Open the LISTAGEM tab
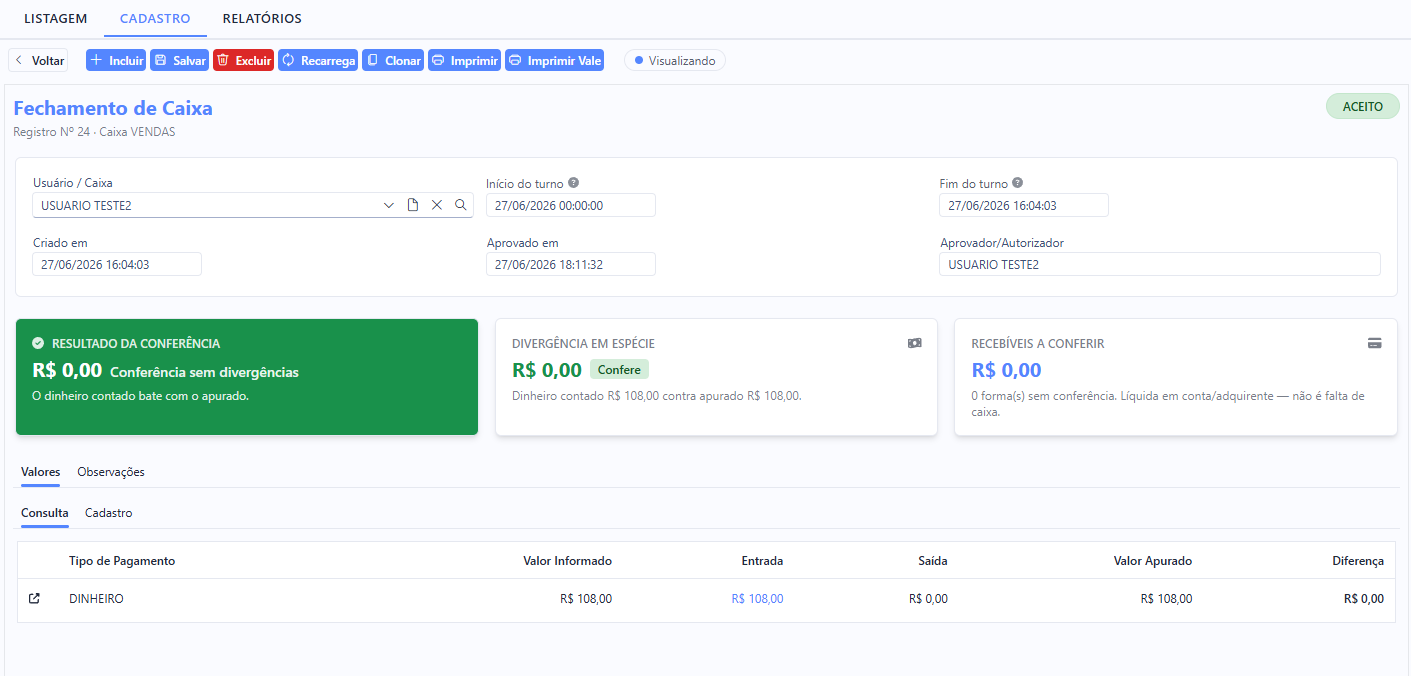This screenshot has width=1411, height=676. tap(56, 19)
